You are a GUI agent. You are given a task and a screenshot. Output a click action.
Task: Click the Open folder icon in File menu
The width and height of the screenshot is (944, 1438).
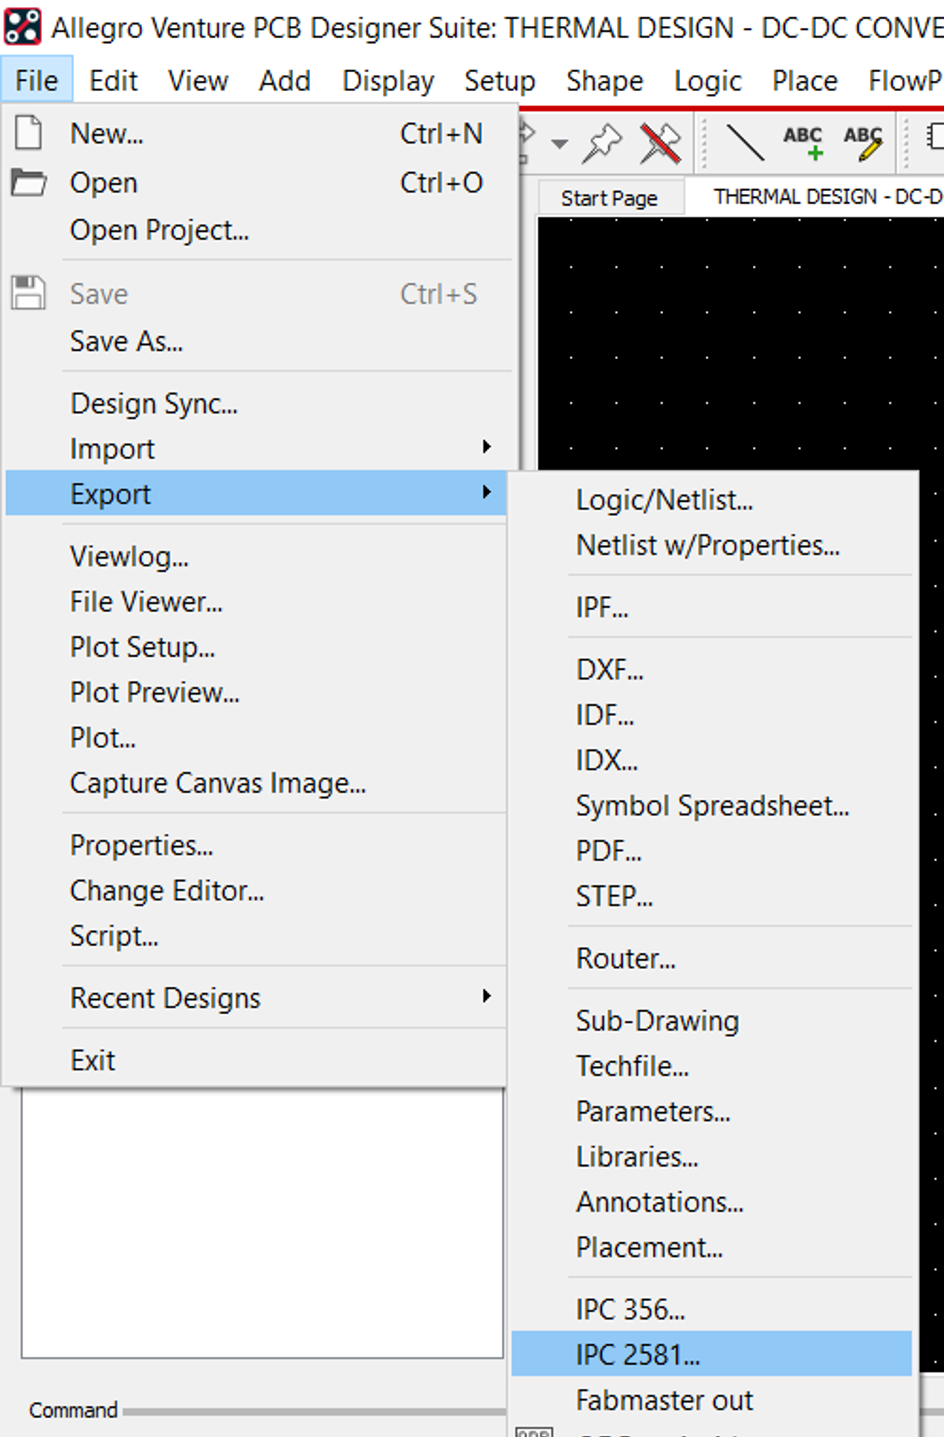28,183
